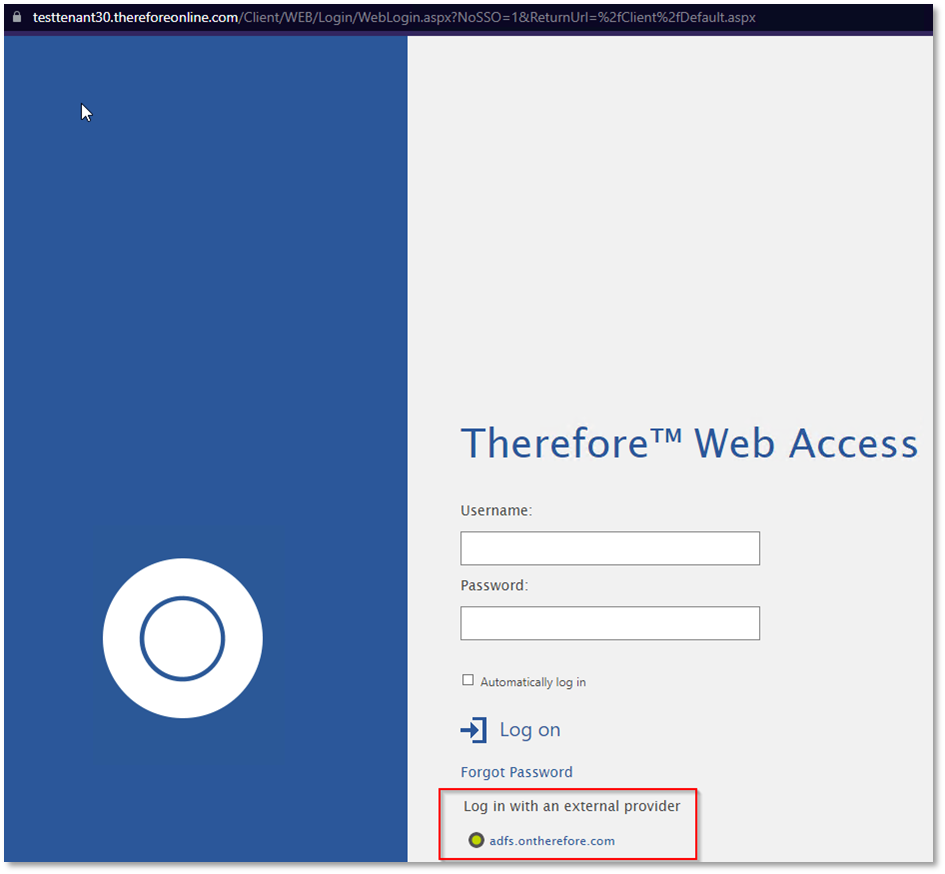Click the Username label
The image size is (945, 874).
[x=496, y=510]
